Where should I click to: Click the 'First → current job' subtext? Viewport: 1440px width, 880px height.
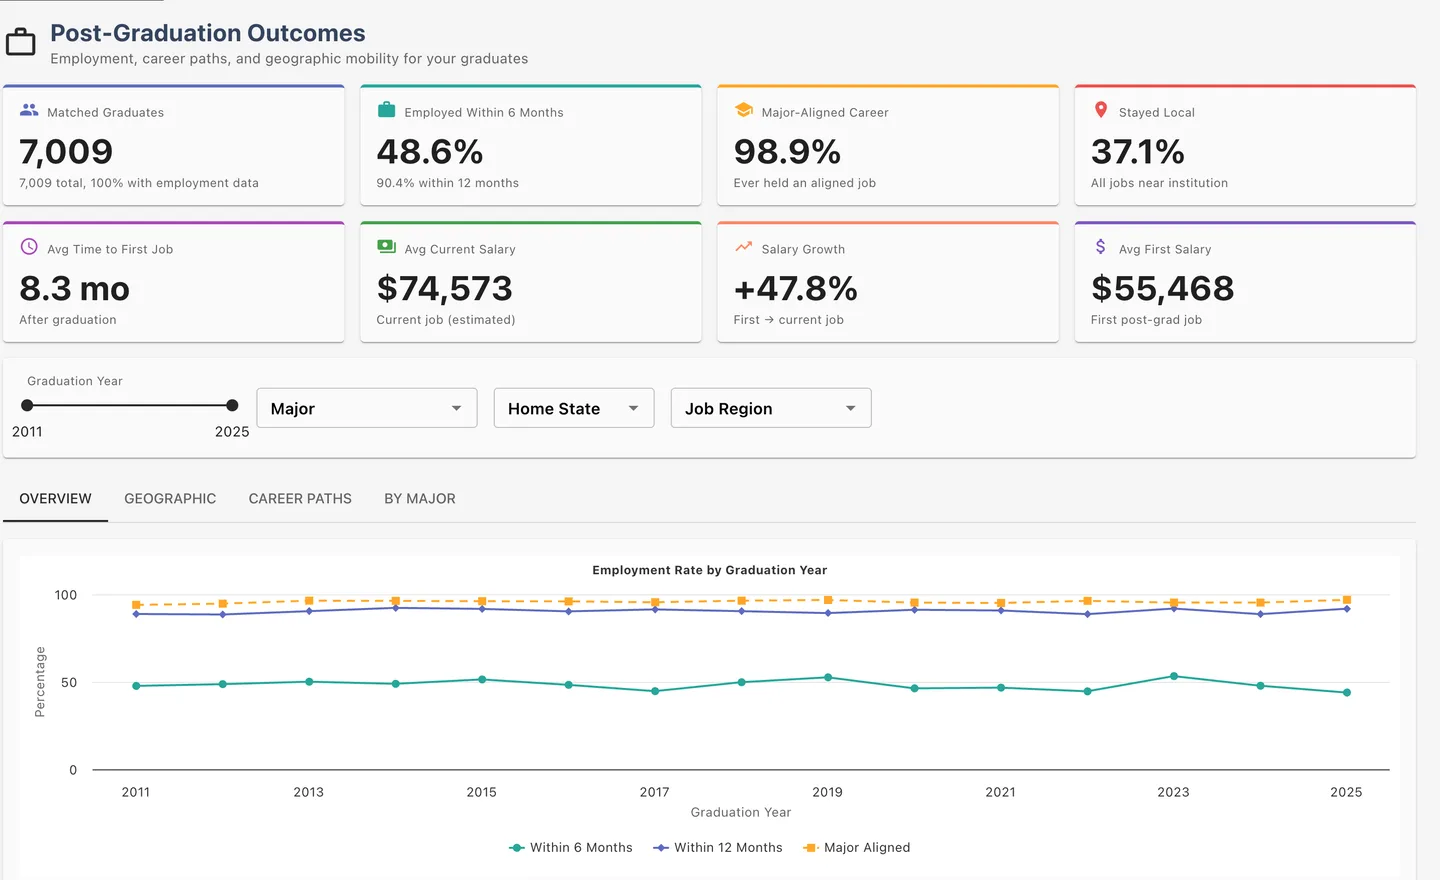click(x=789, y=320)
